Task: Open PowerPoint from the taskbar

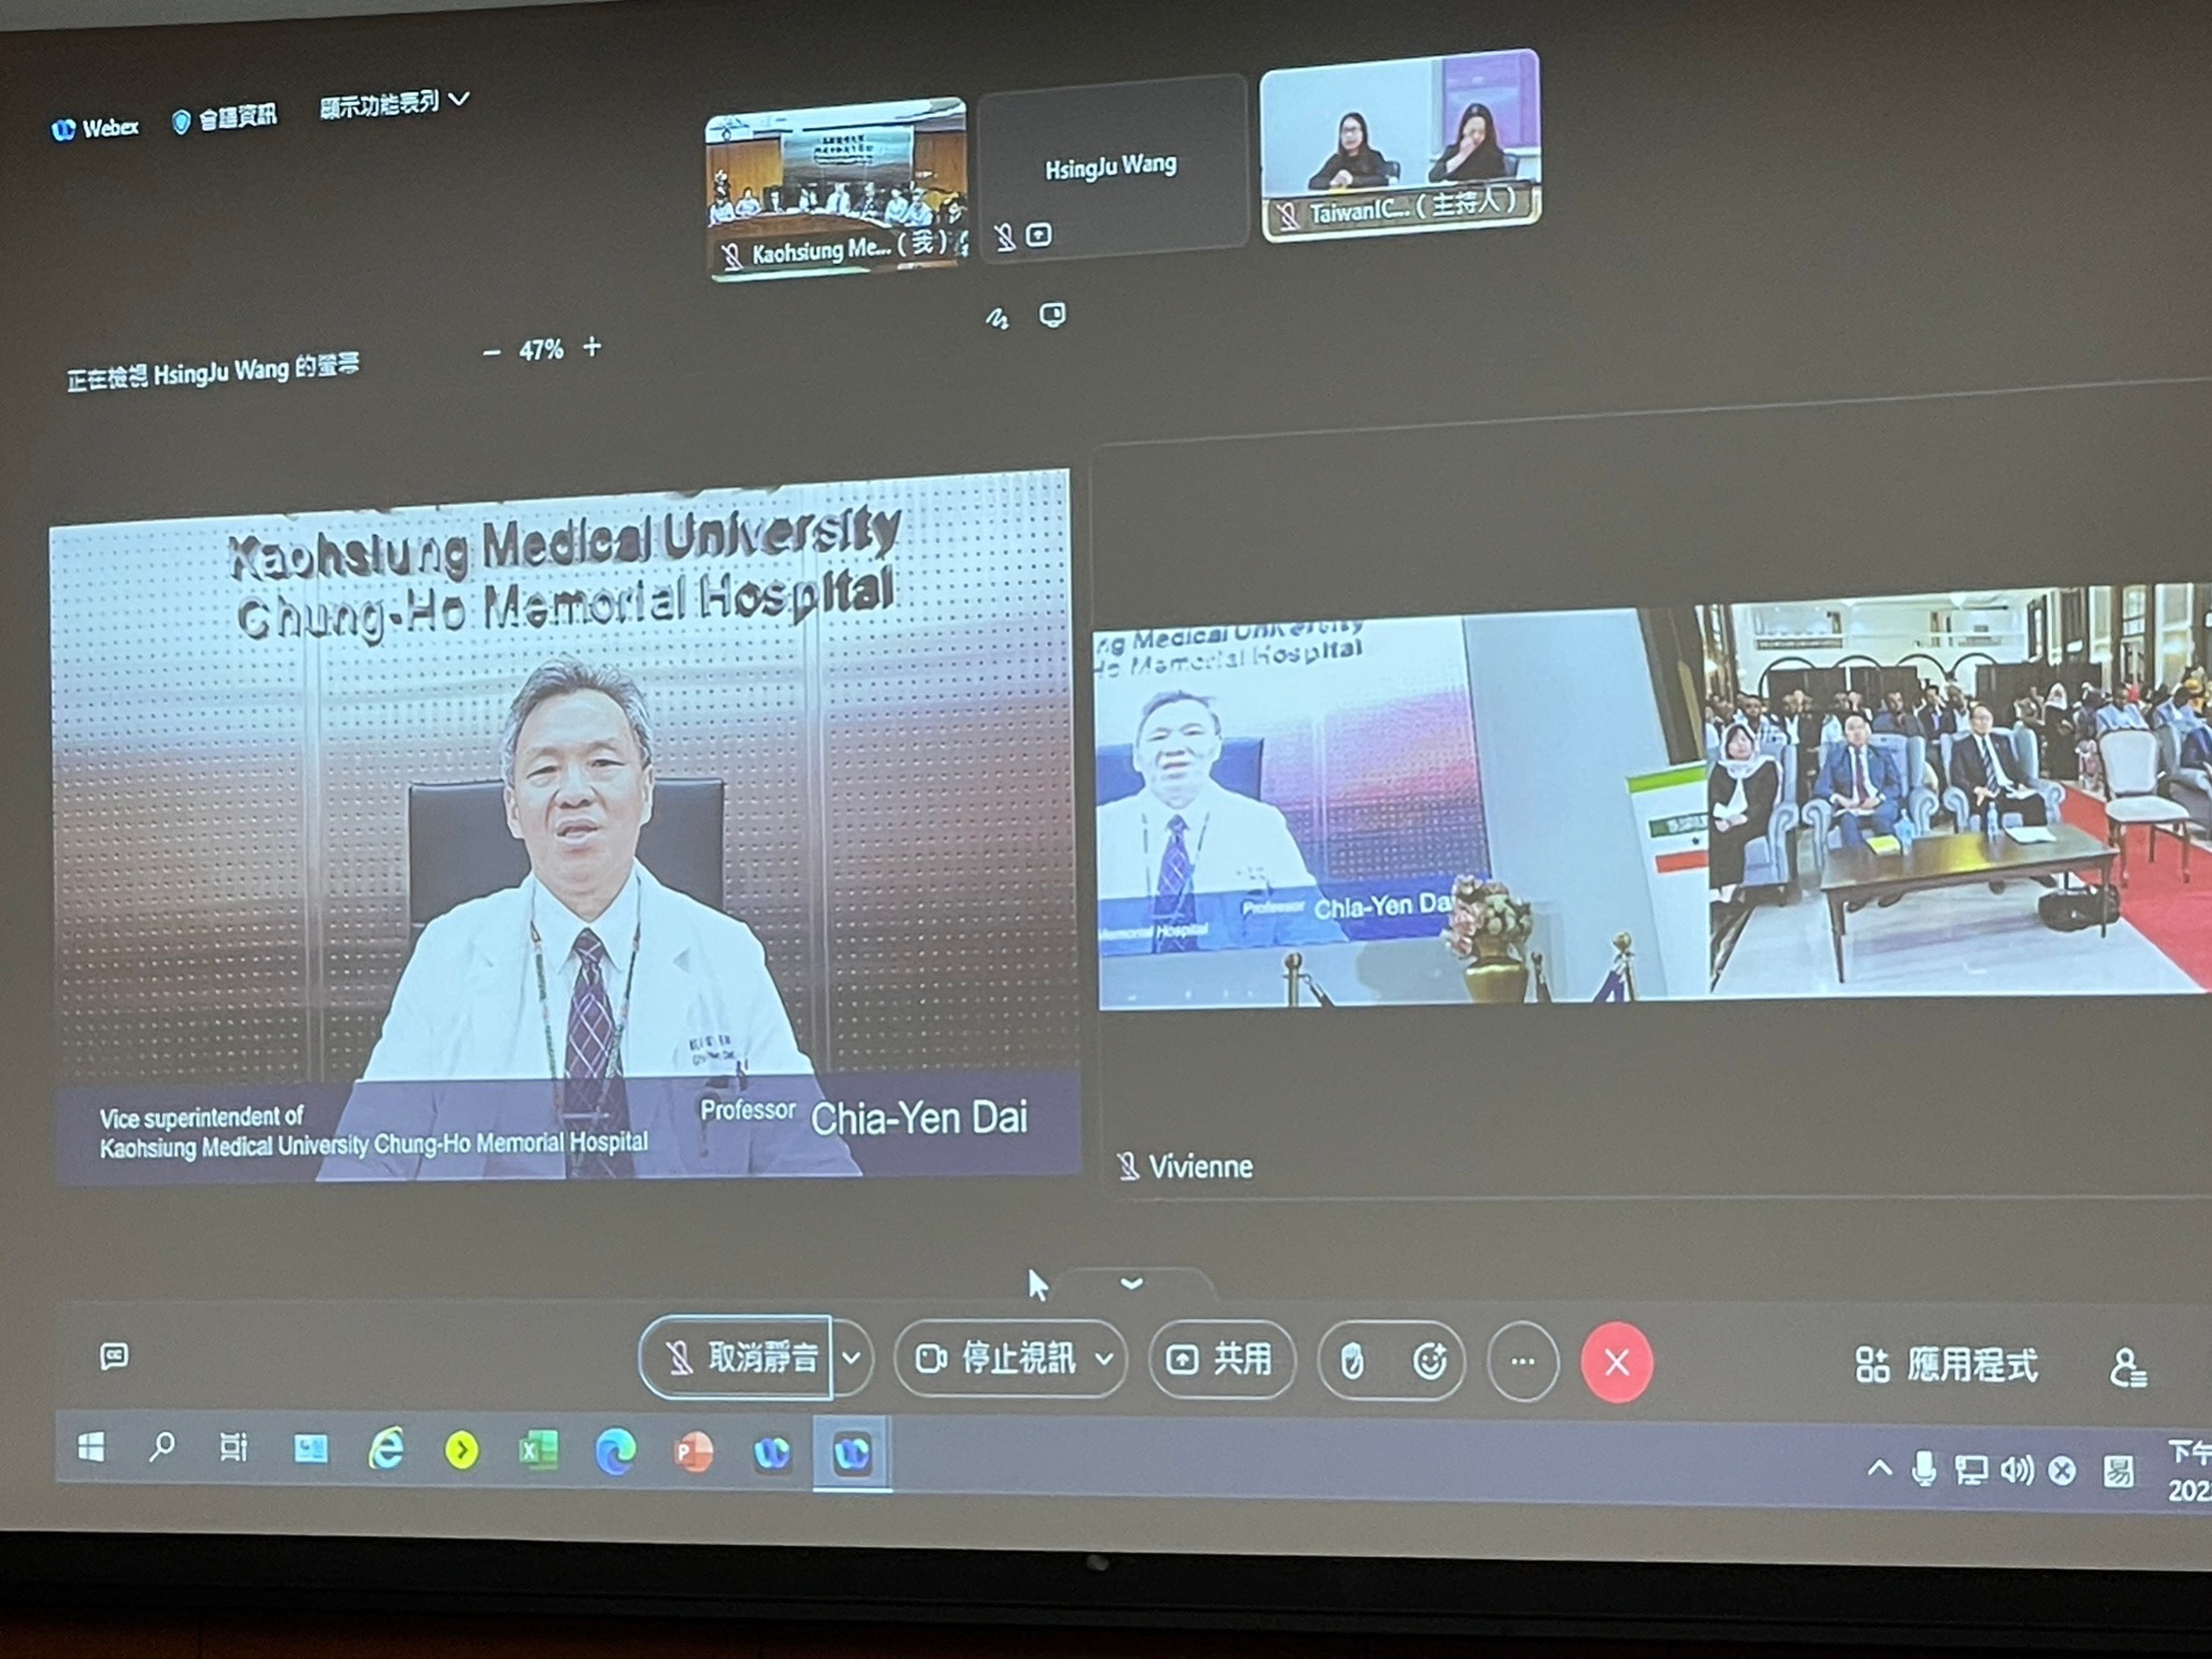Action: (693, 1452)
